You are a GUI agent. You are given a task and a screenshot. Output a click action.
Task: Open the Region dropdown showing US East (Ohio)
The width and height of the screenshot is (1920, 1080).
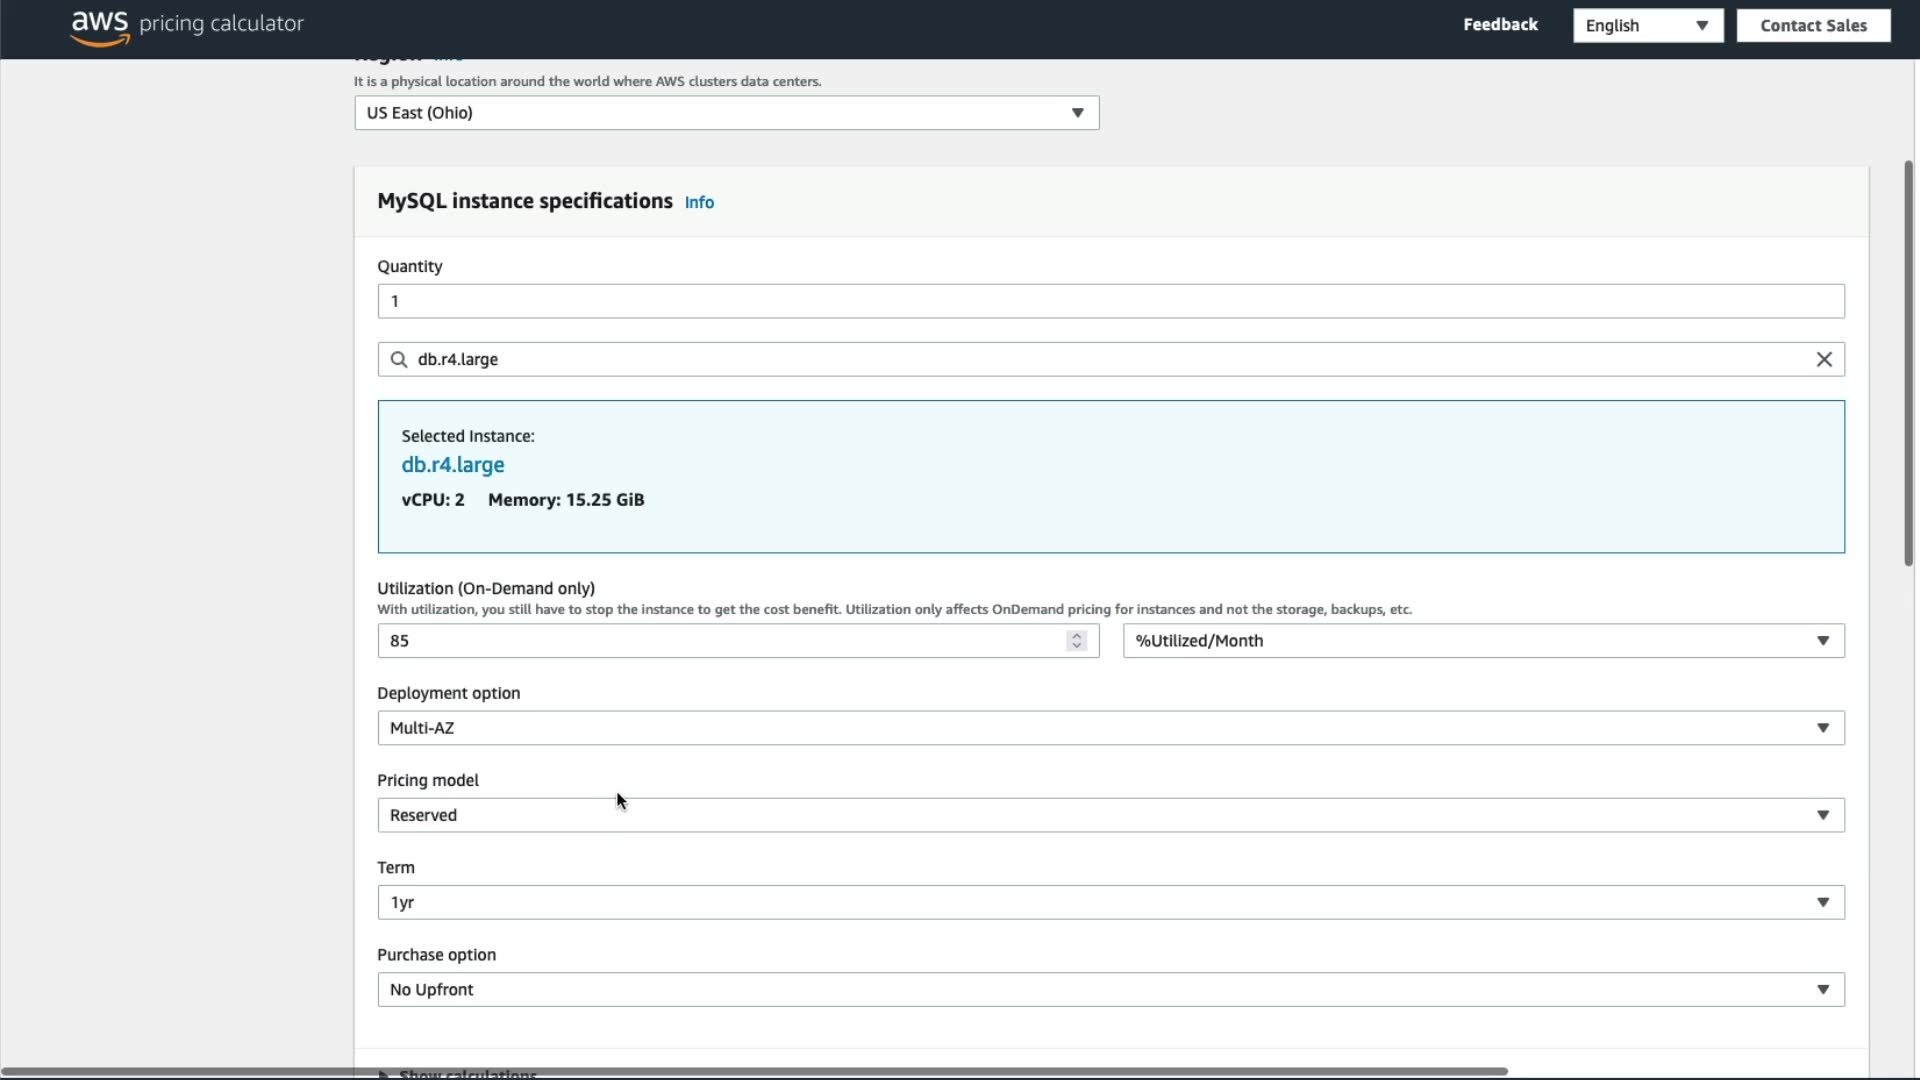tap(726, 113)
